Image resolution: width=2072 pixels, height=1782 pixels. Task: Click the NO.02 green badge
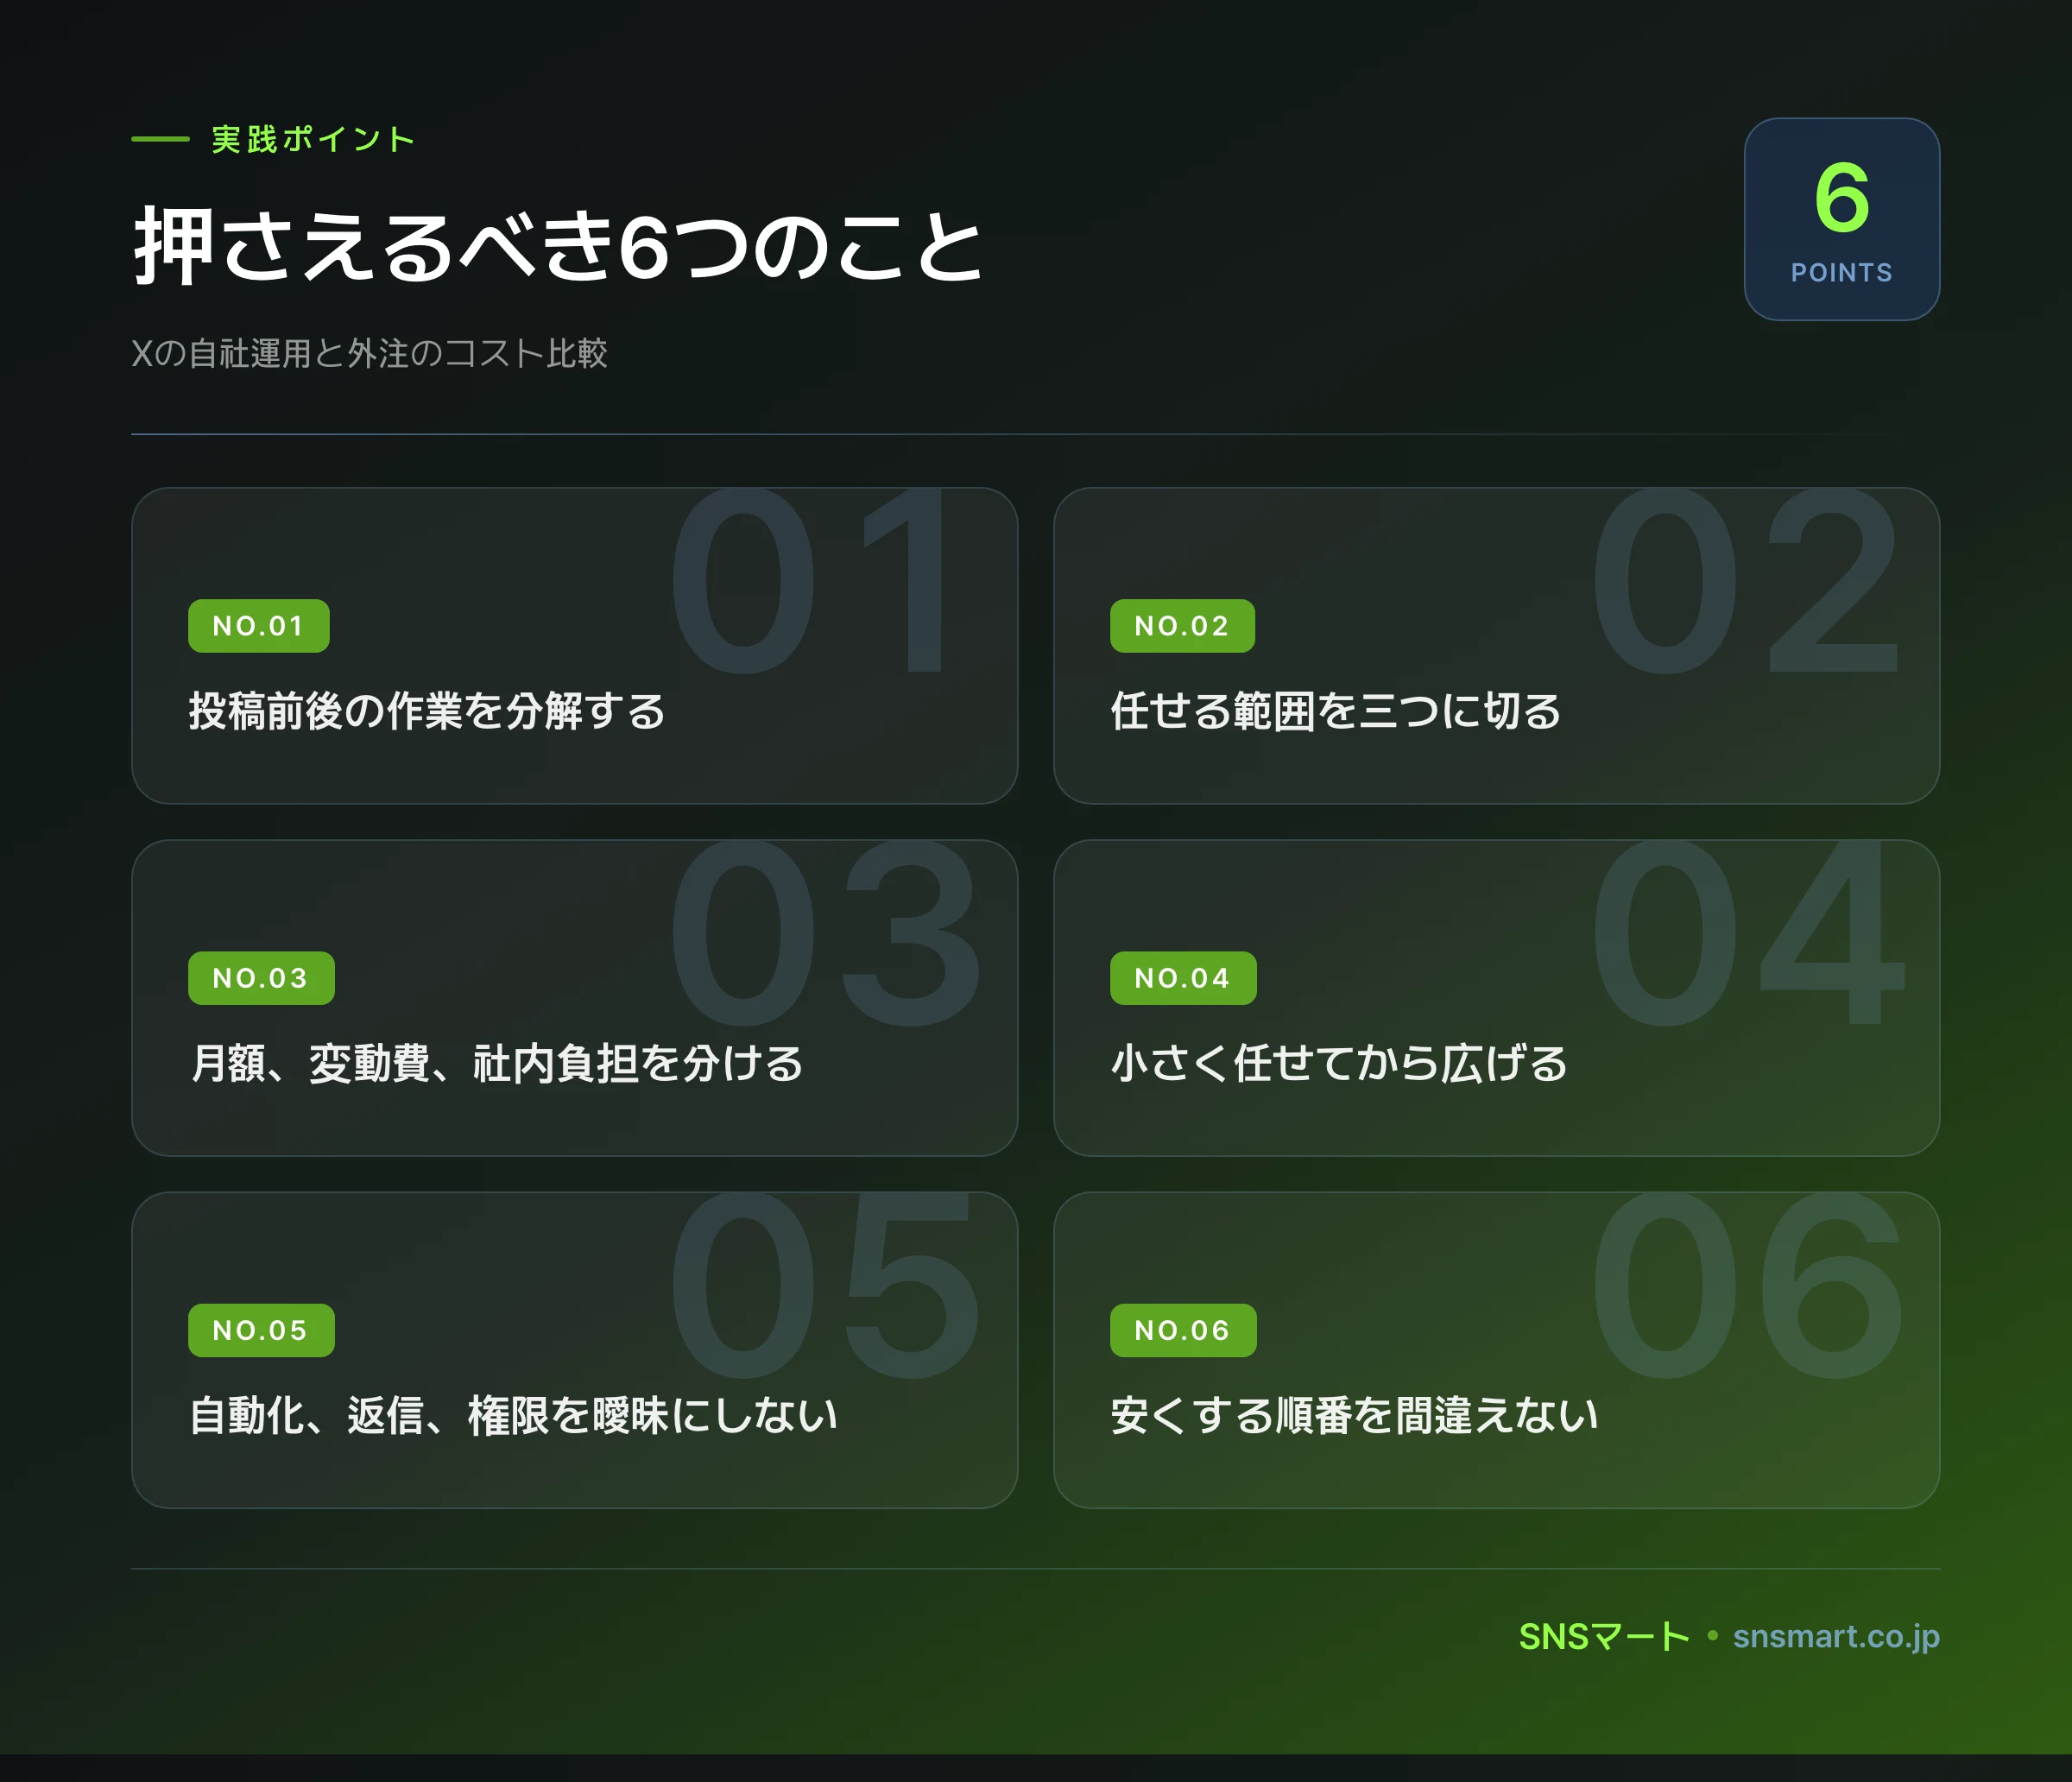tap(1182, 626)
